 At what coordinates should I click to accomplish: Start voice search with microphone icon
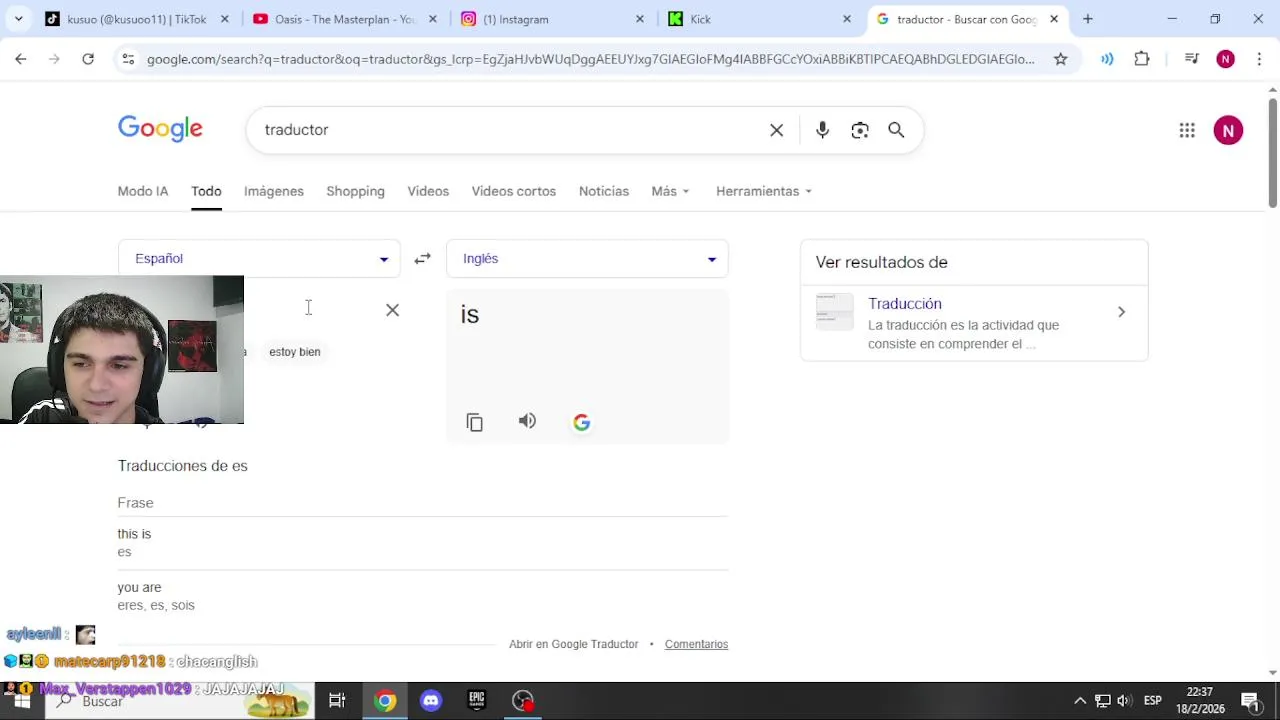822,130
